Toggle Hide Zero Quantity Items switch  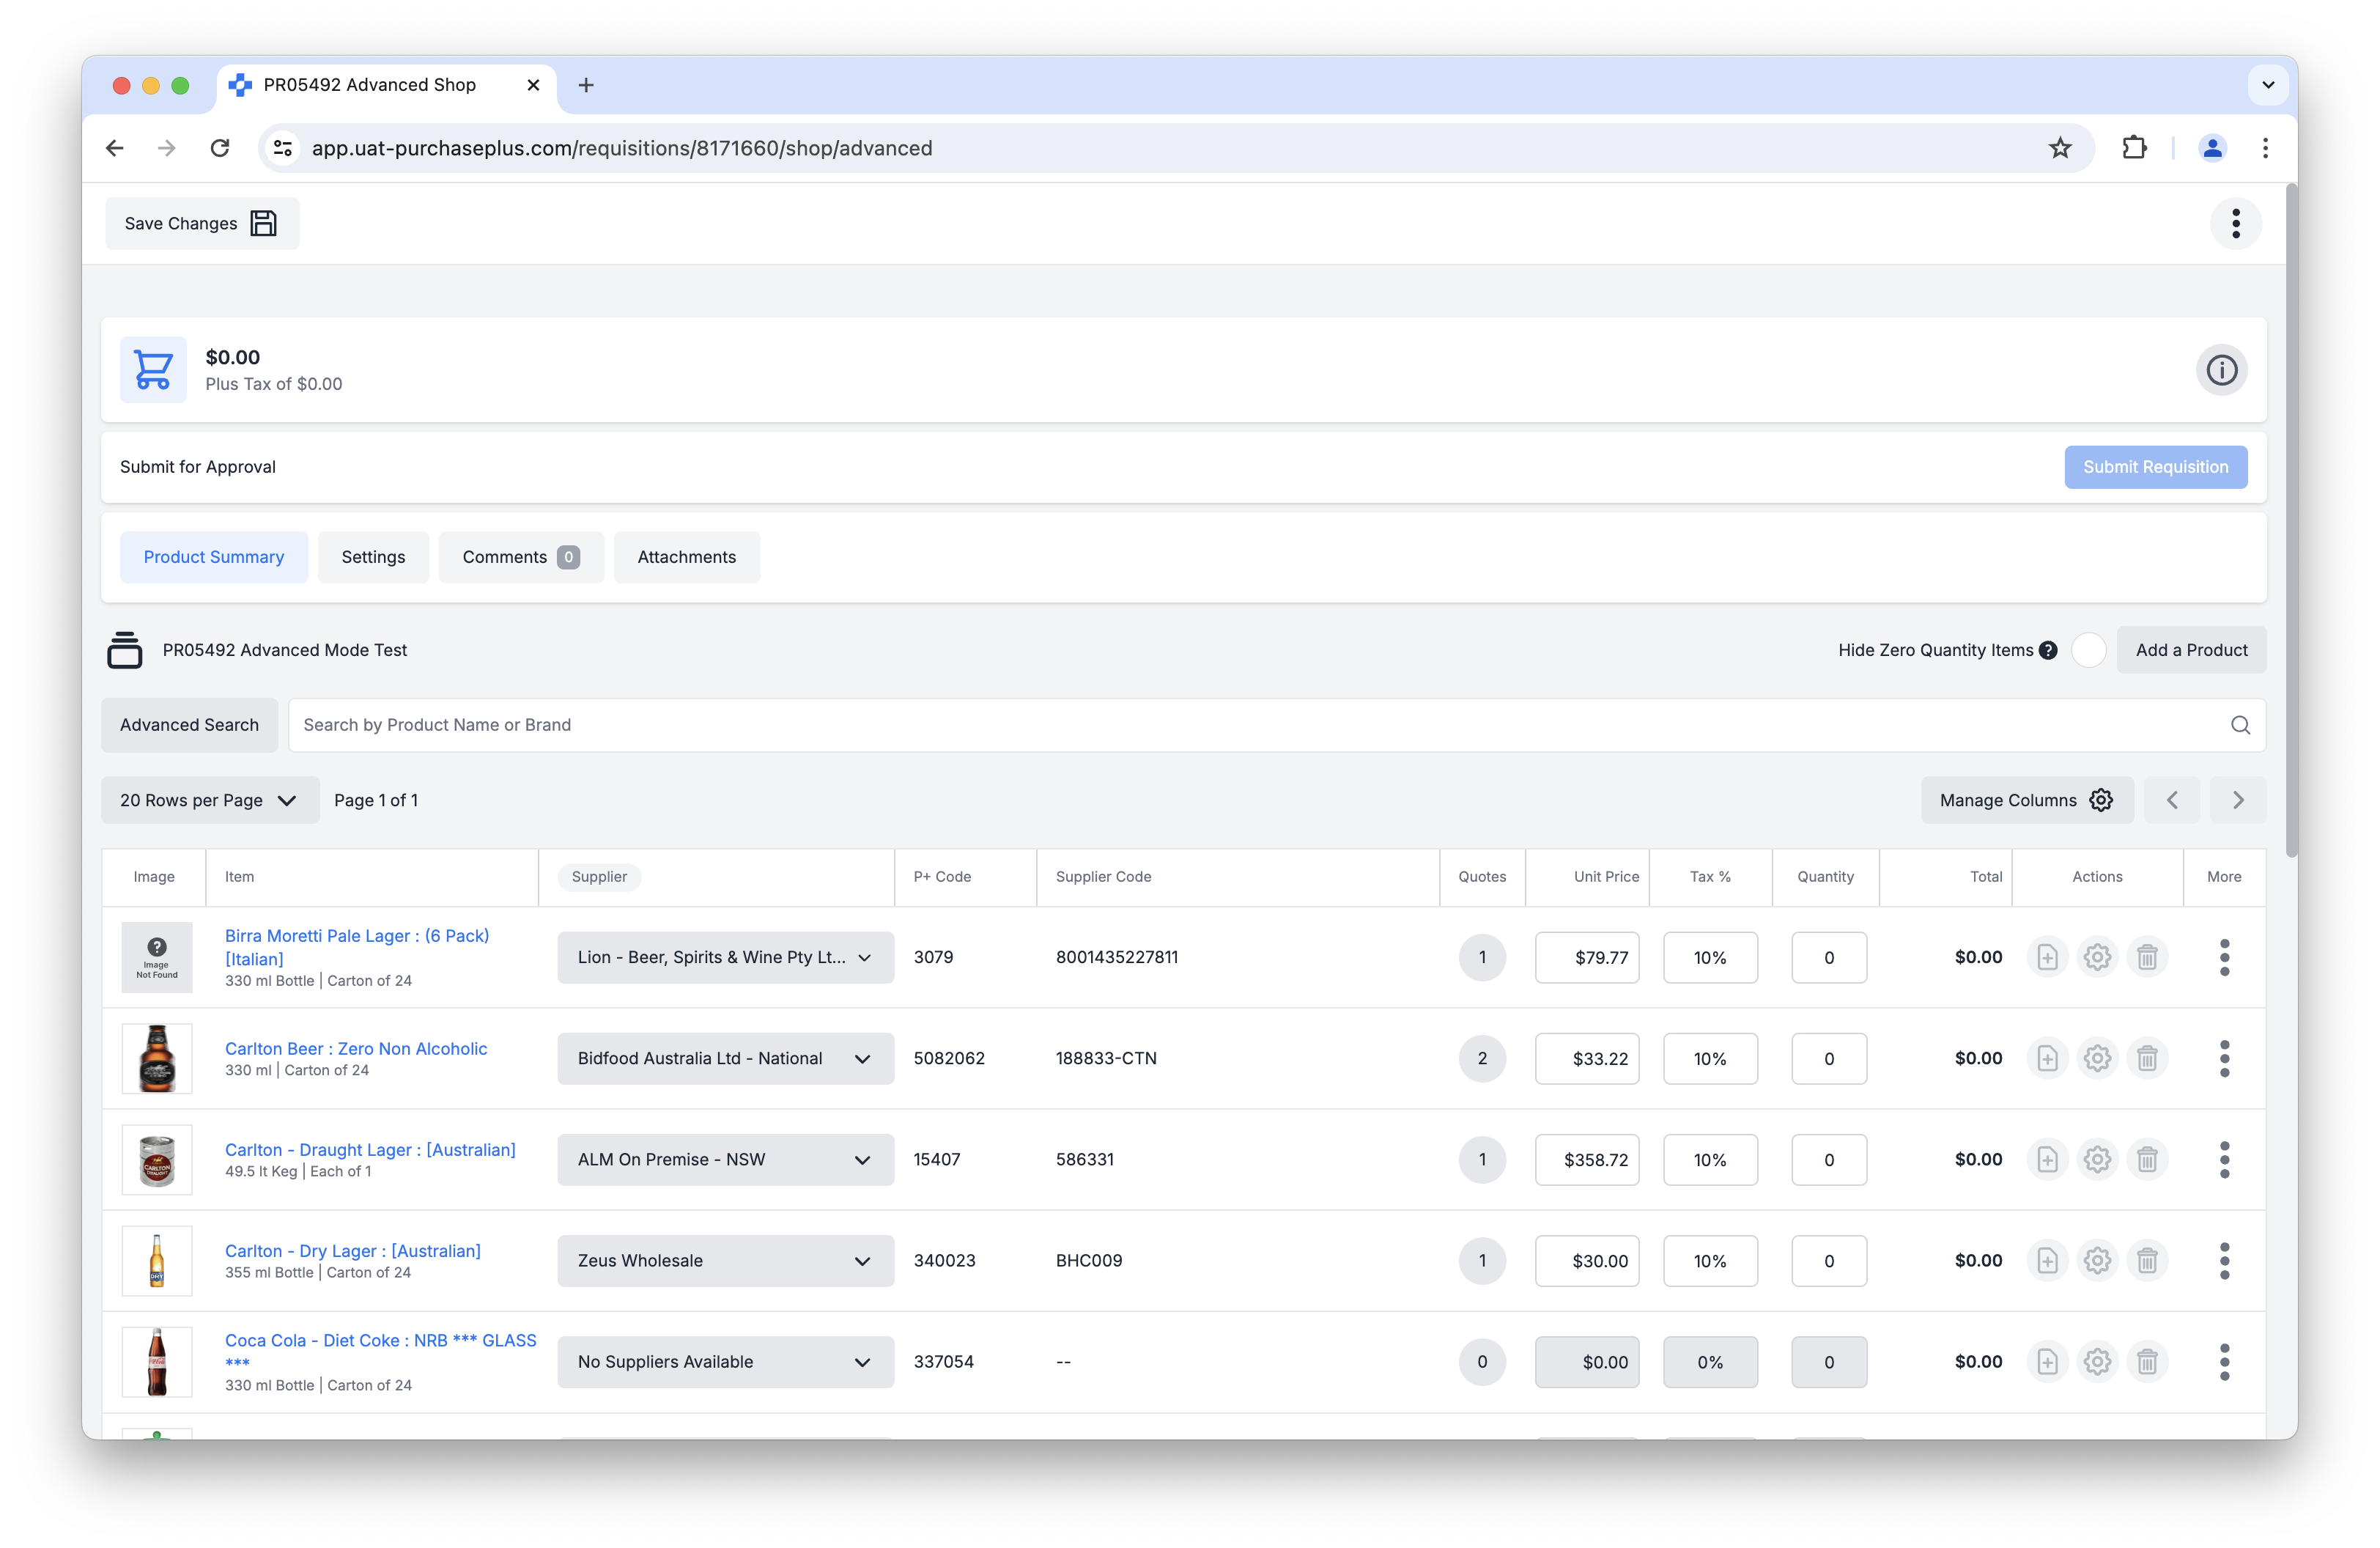click(x=2088, y=650)
